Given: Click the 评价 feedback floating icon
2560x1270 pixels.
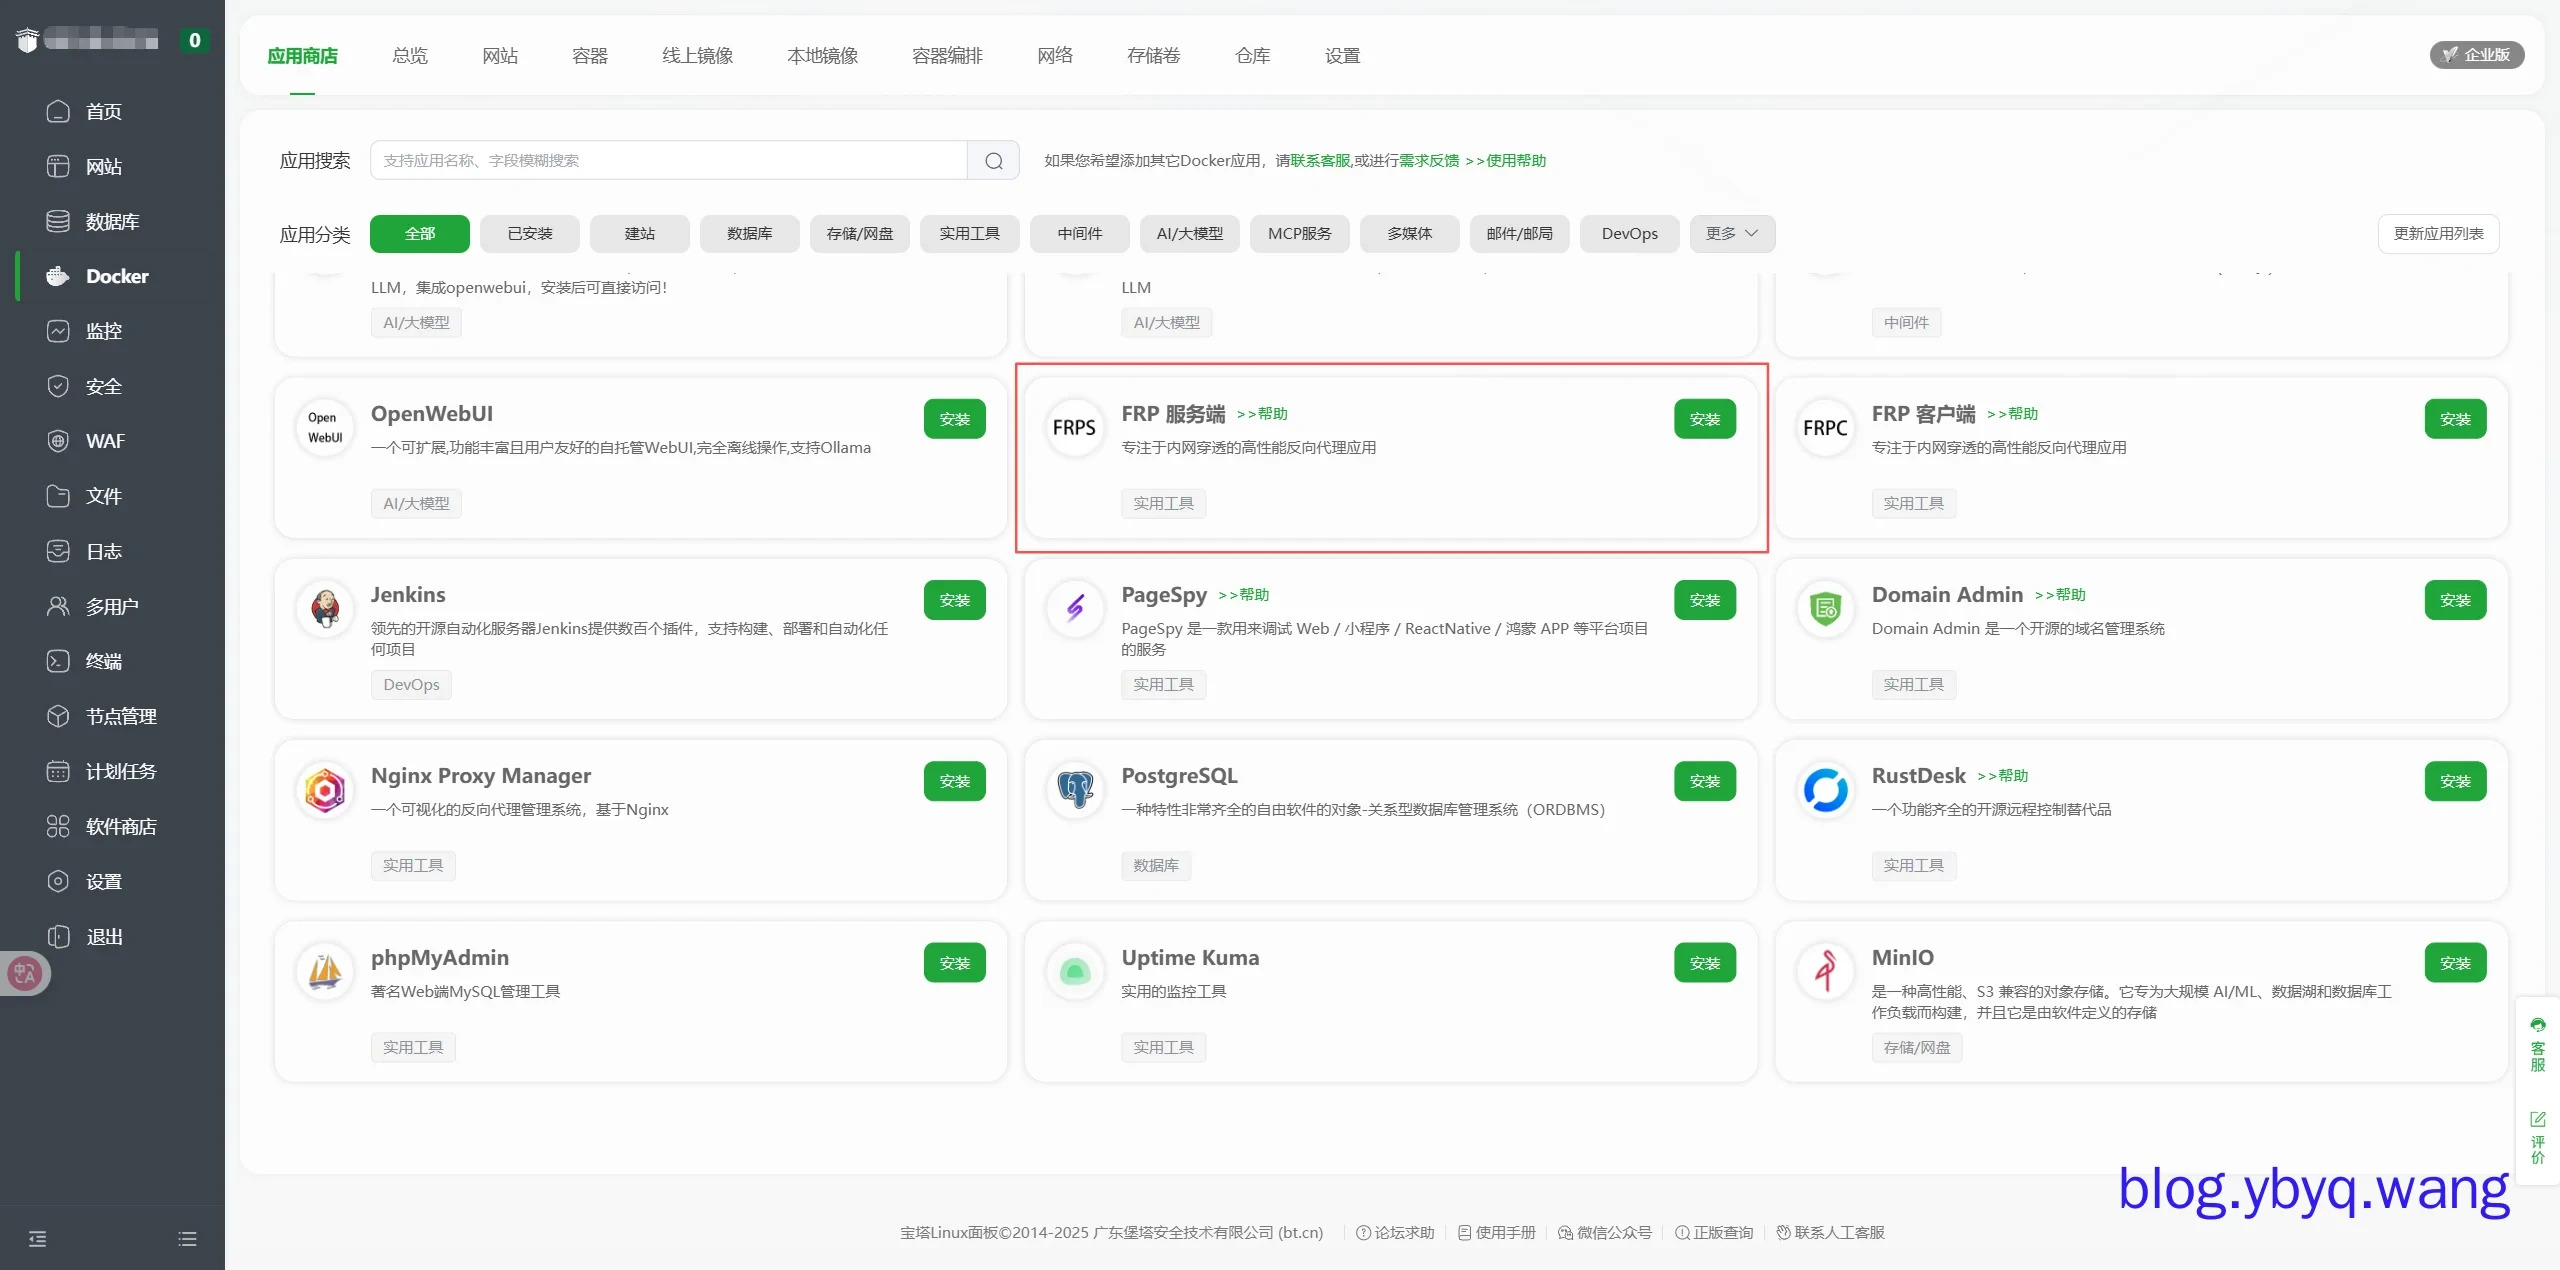Looking at the screenshot, I should (2538, 1137).
